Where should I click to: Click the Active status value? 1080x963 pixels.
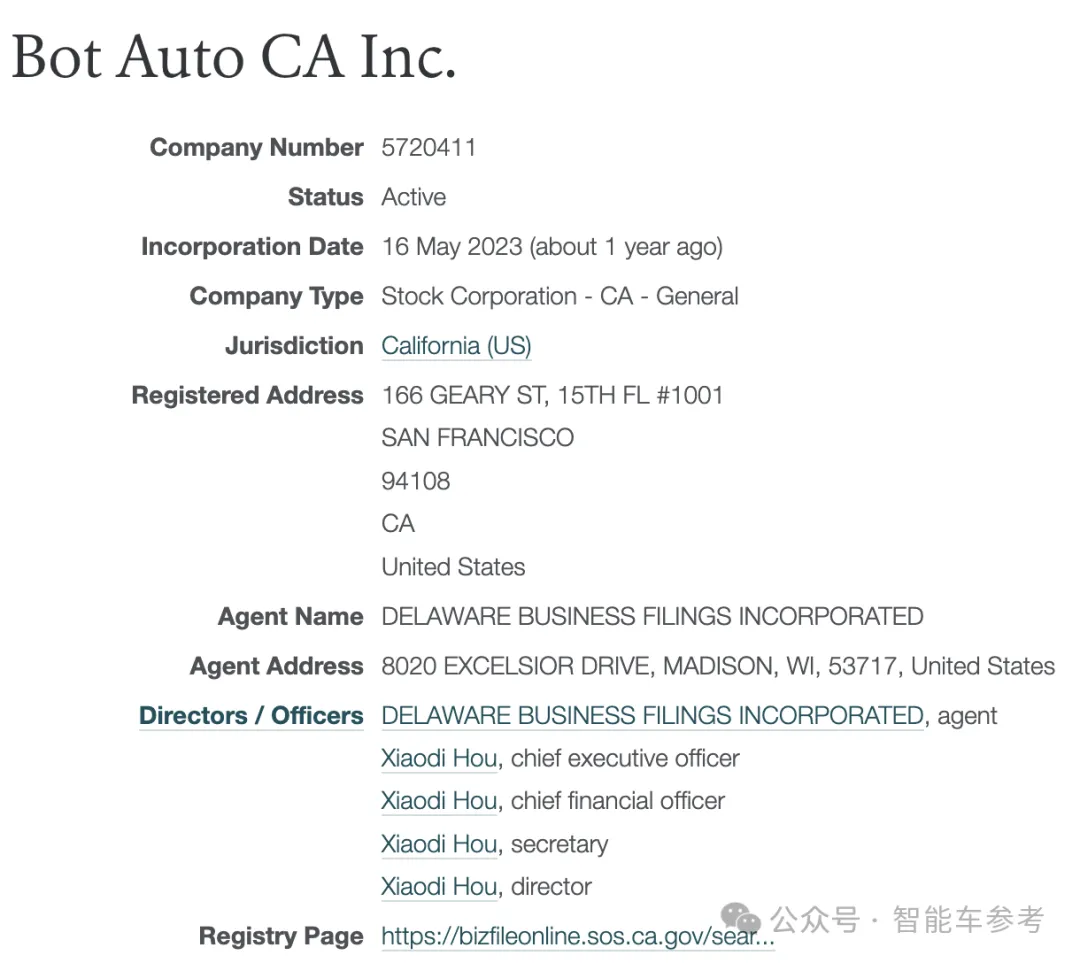point(414,197)
